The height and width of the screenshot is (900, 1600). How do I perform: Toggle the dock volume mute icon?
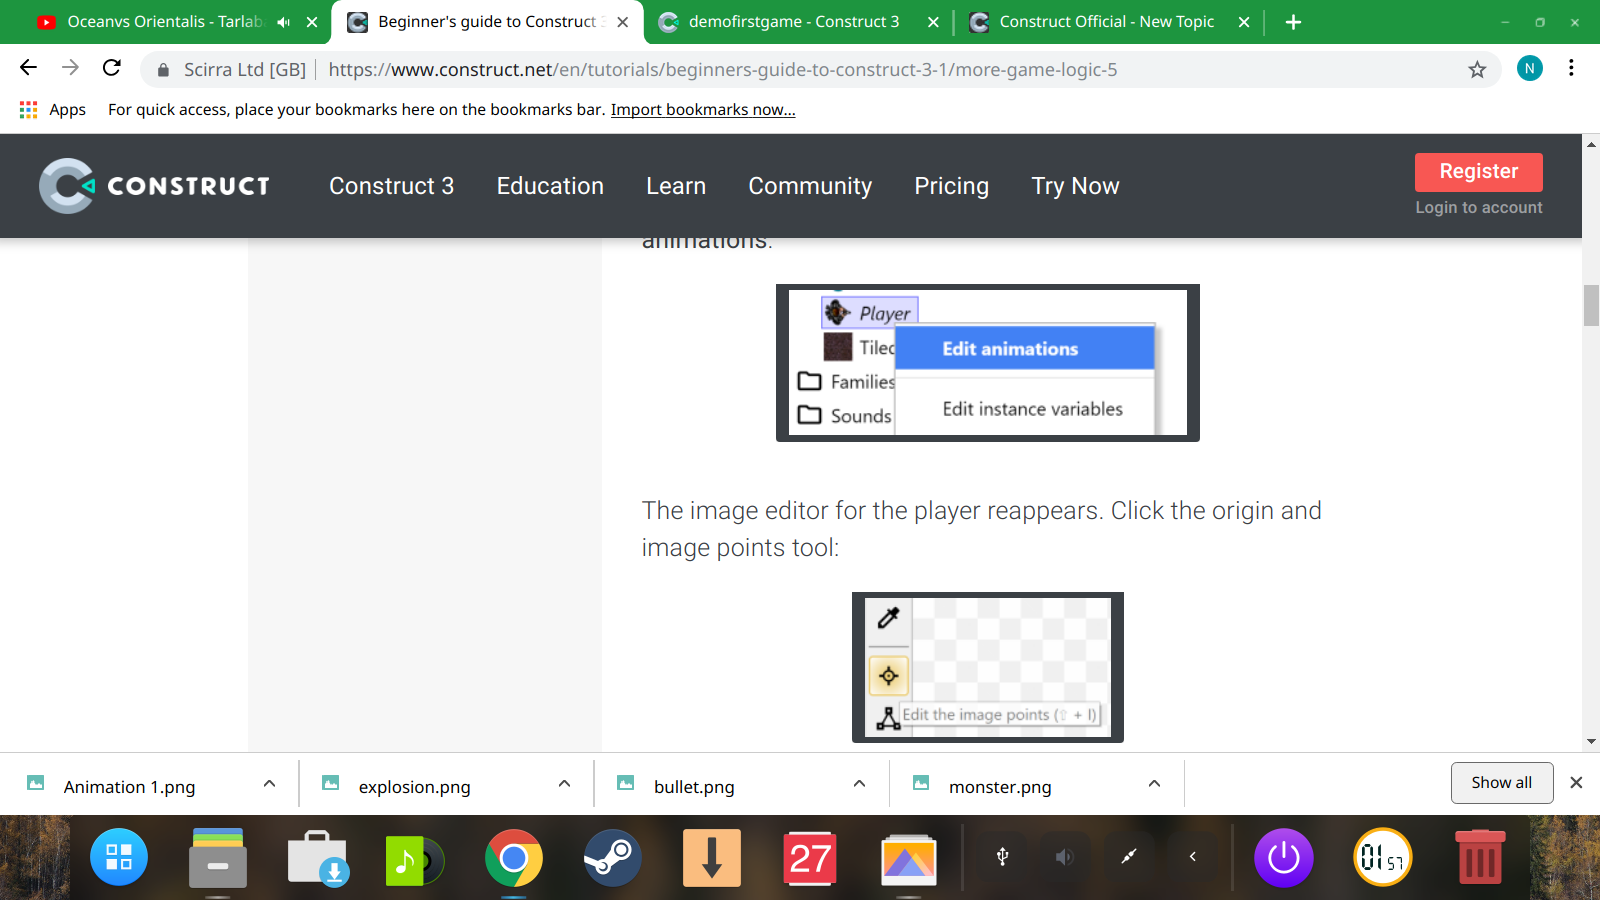click(x=1064, y=857)
